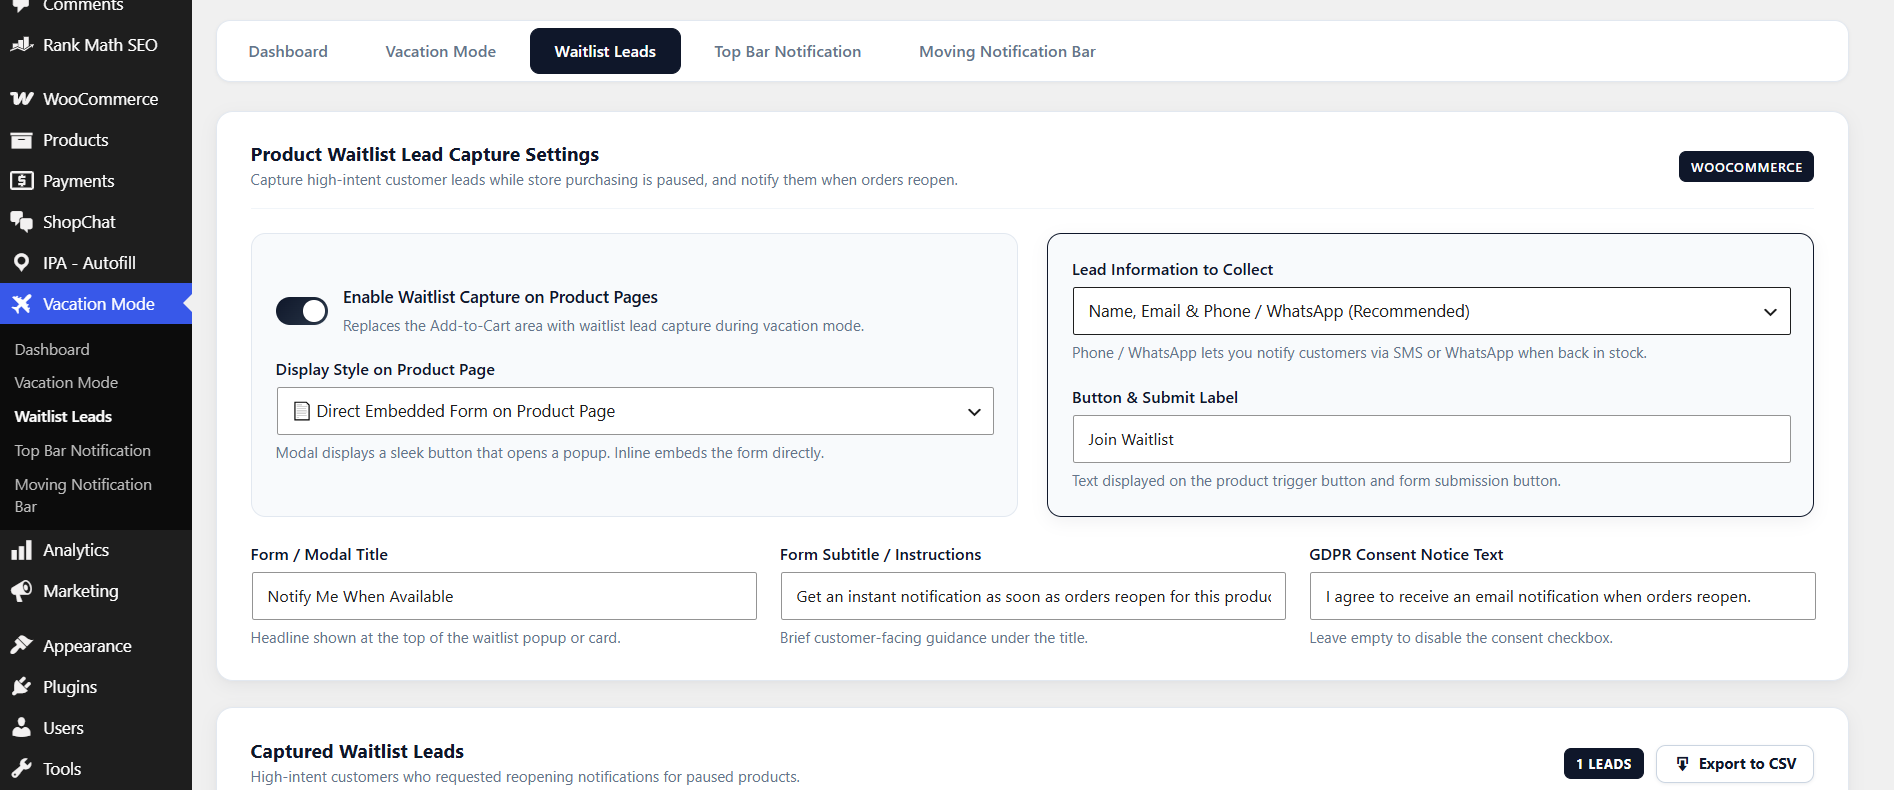Click the Users person icon
The height and width of the screenshot is (790, 1894).
click(21, 728)
